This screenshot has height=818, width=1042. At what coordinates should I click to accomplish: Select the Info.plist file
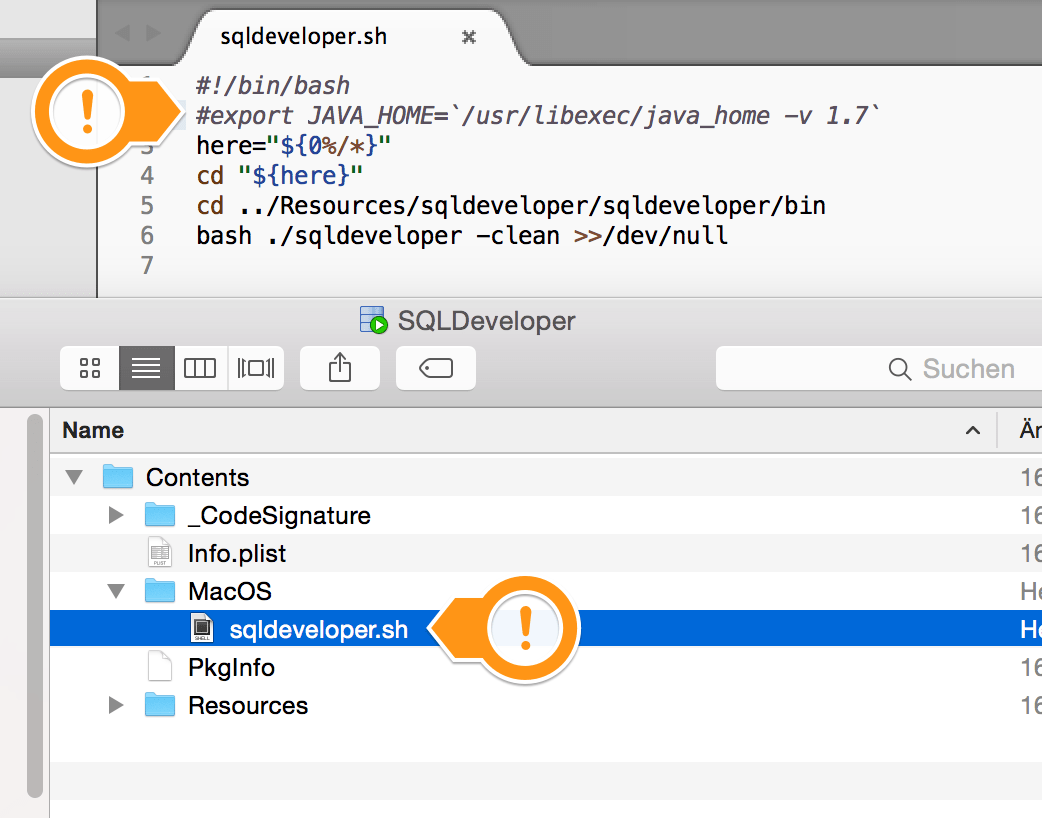click(546, 553)
